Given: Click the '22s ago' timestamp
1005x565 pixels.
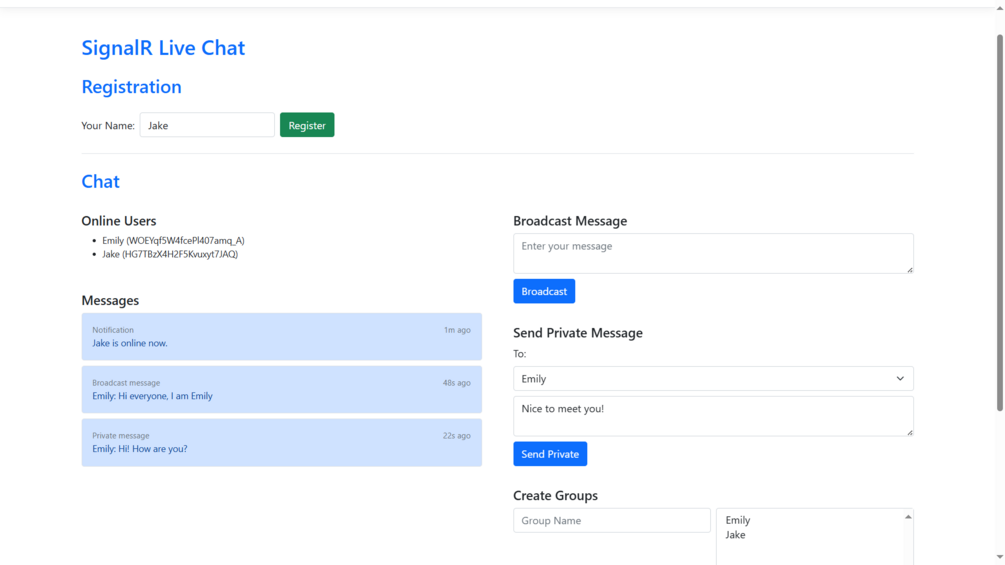Looking at the screenshot, I should (x=456, y=436).
